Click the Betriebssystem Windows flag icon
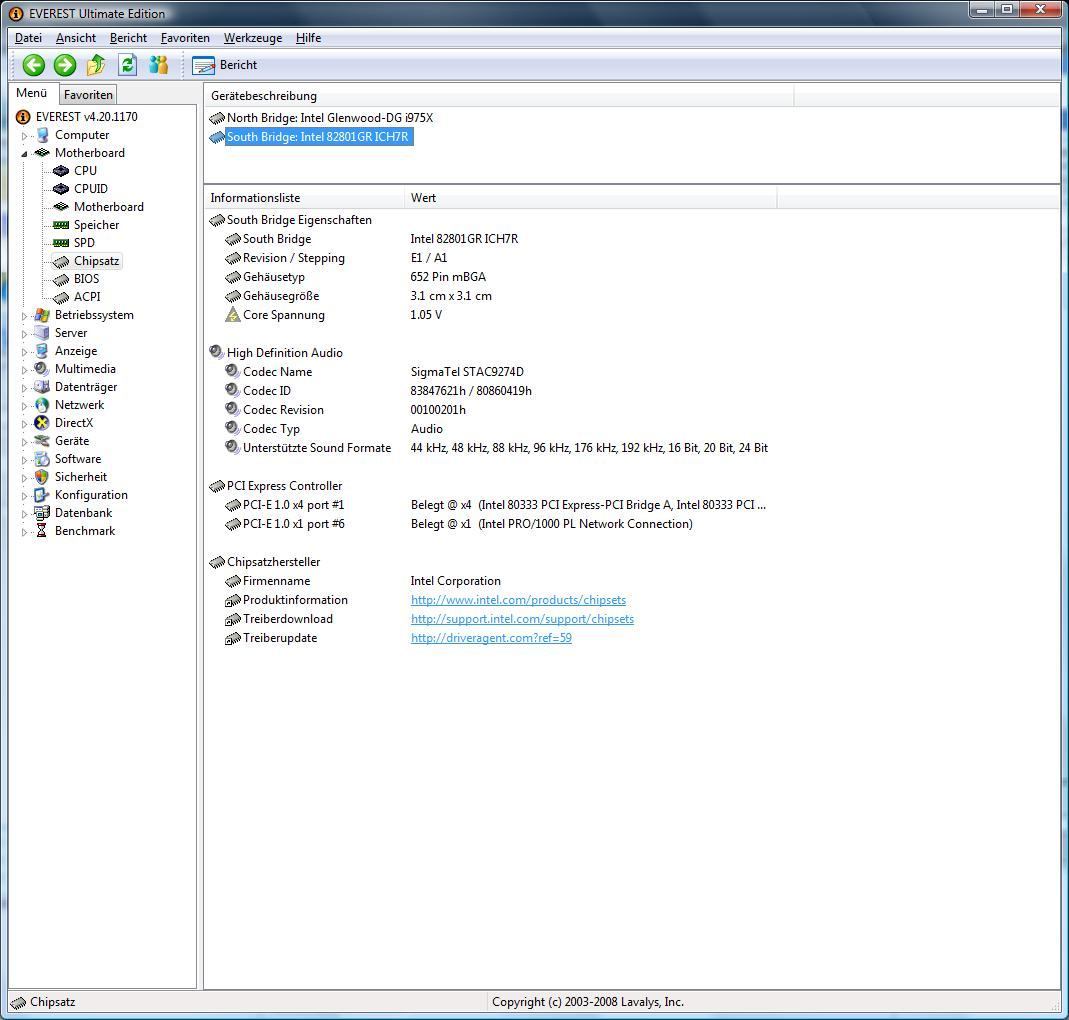 42,315
